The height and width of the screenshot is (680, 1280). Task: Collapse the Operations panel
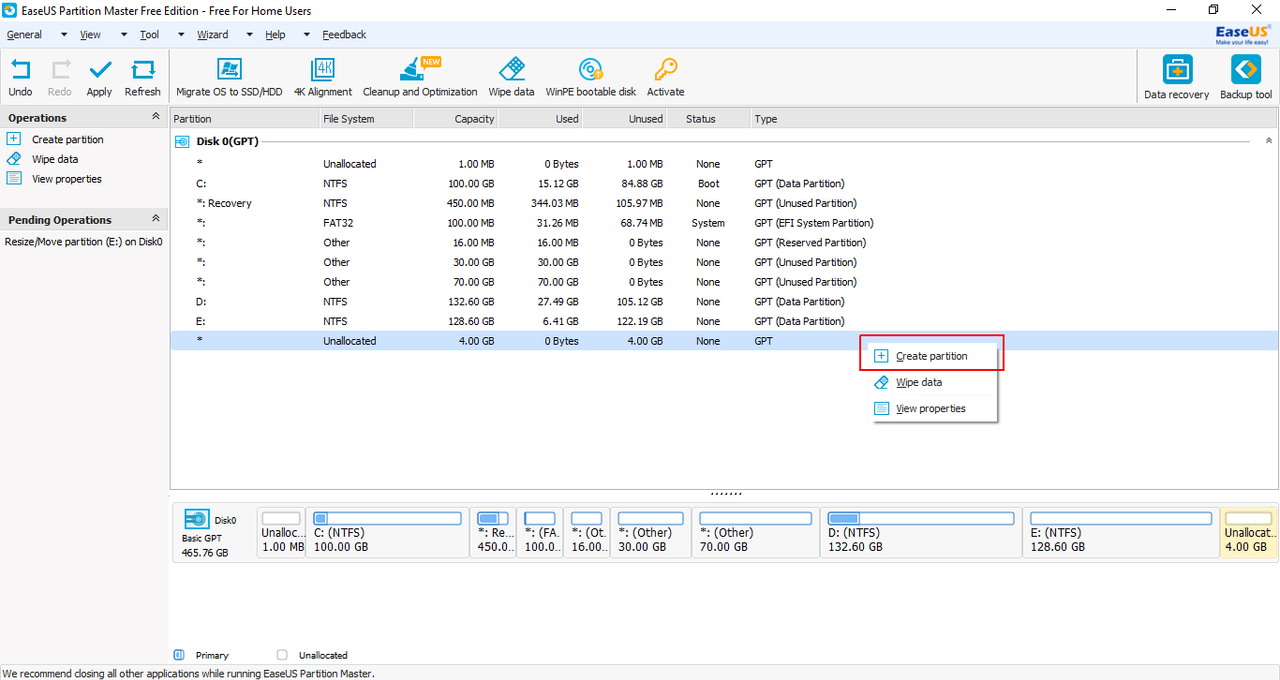[155, 117]
